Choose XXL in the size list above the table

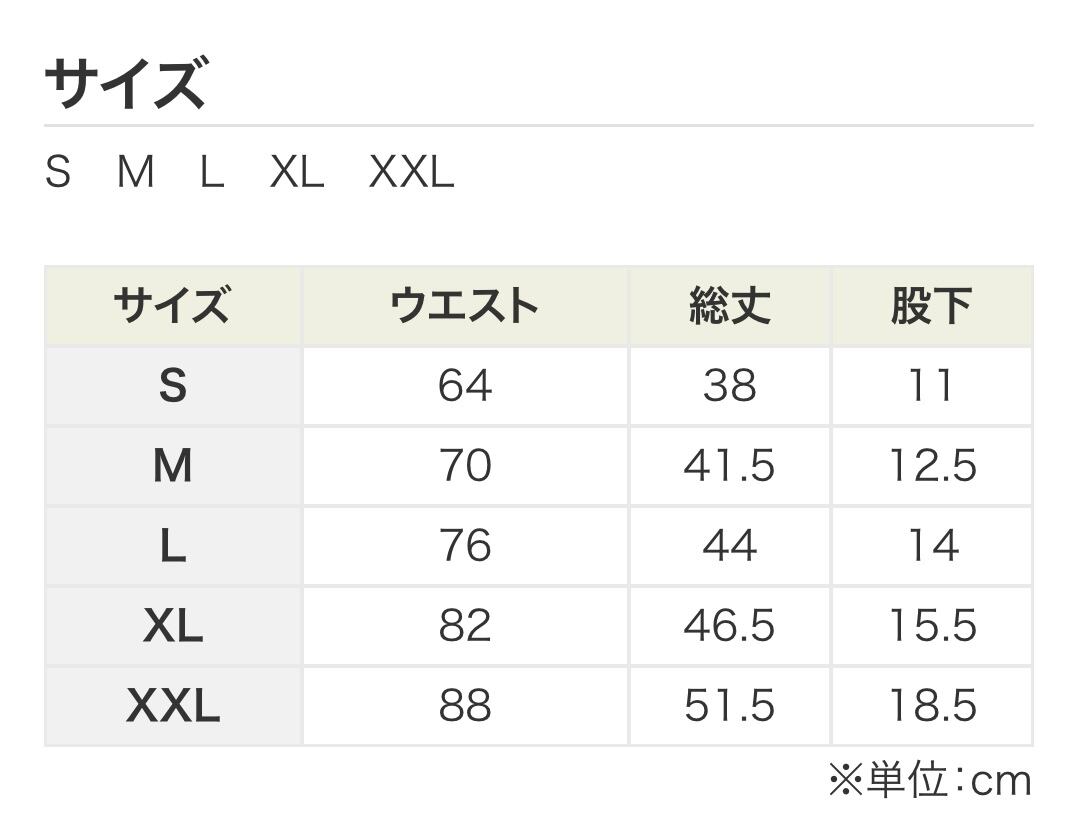pyautogui.click(x=411, y=173)
